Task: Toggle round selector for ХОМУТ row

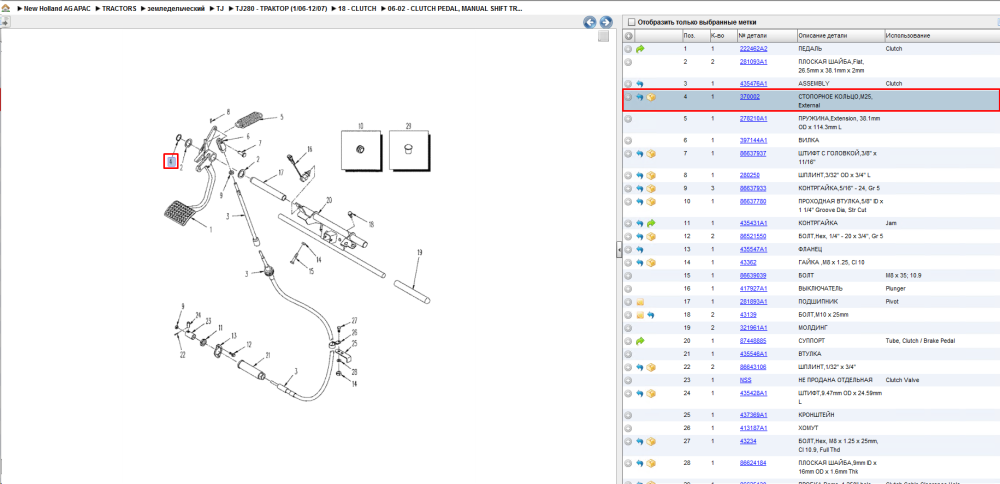Action: [x=628, y=428]
